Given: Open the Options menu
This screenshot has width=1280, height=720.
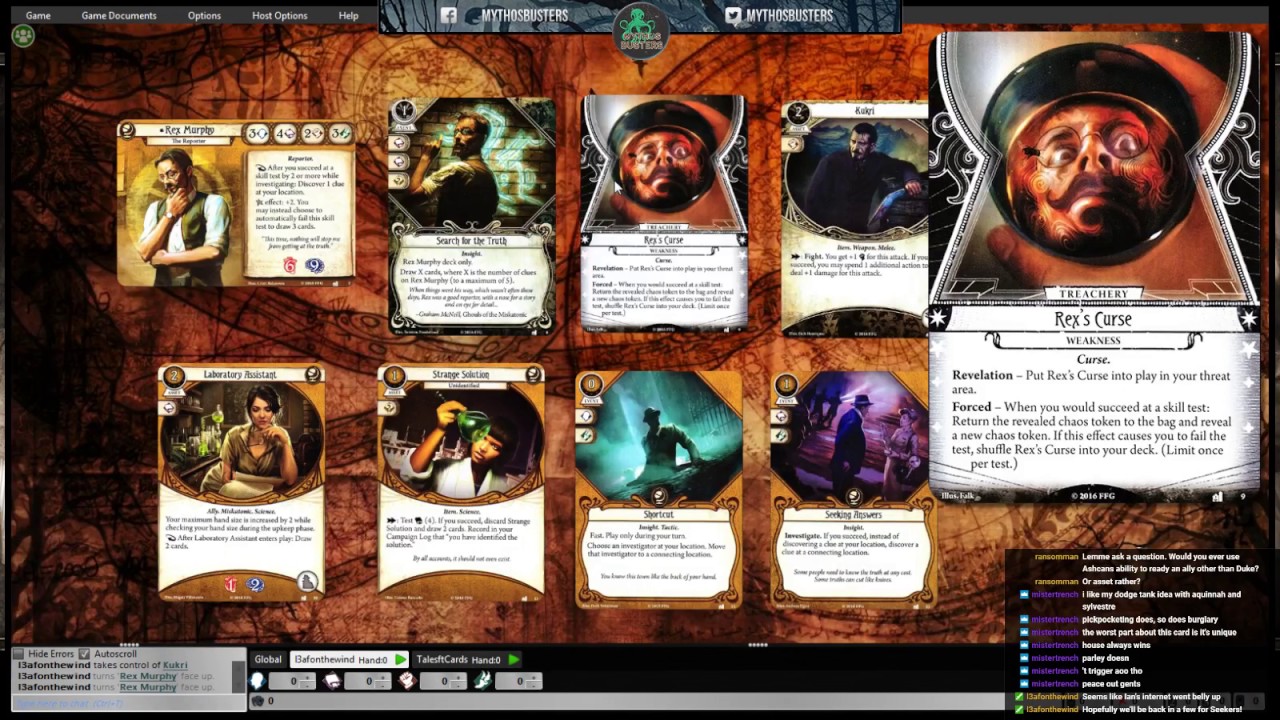Looking at the screenshot, I should click(x=204, y=15).
